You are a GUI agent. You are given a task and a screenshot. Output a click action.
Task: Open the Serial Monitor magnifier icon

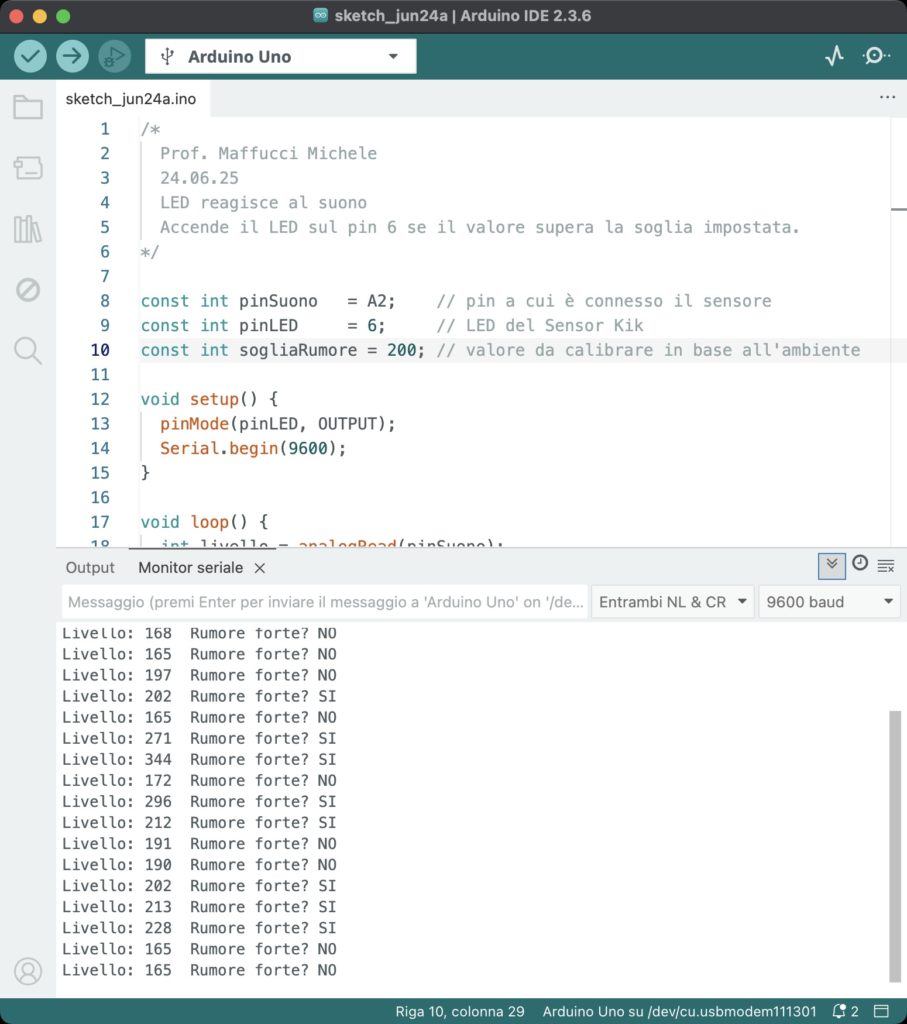click(x=876, y=56)
